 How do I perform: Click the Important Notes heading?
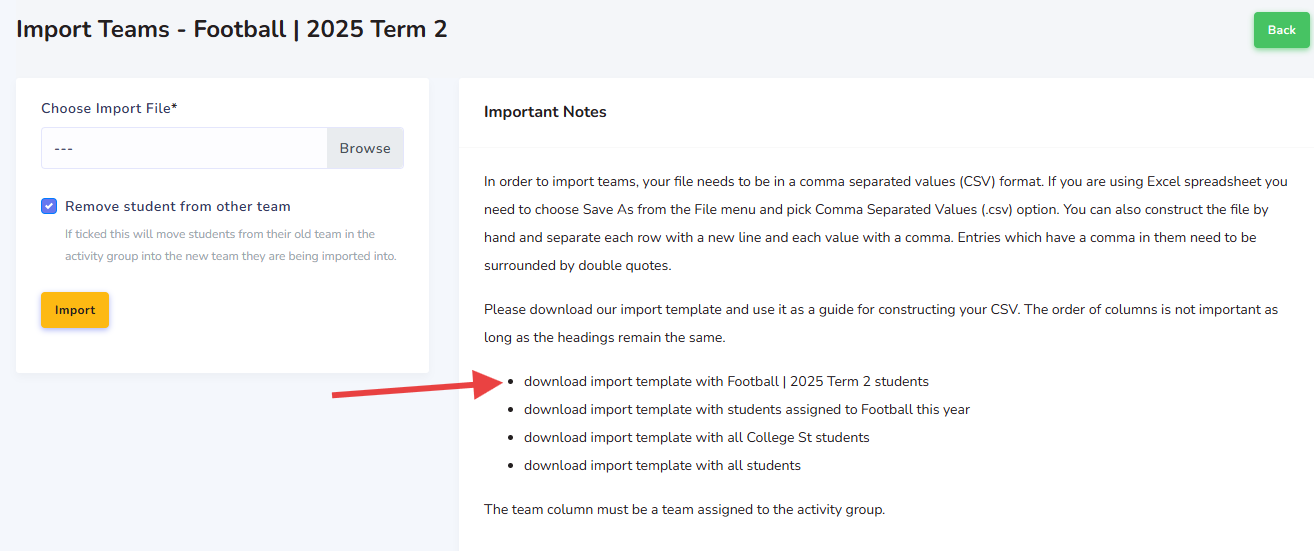click(x=545, y=112)
